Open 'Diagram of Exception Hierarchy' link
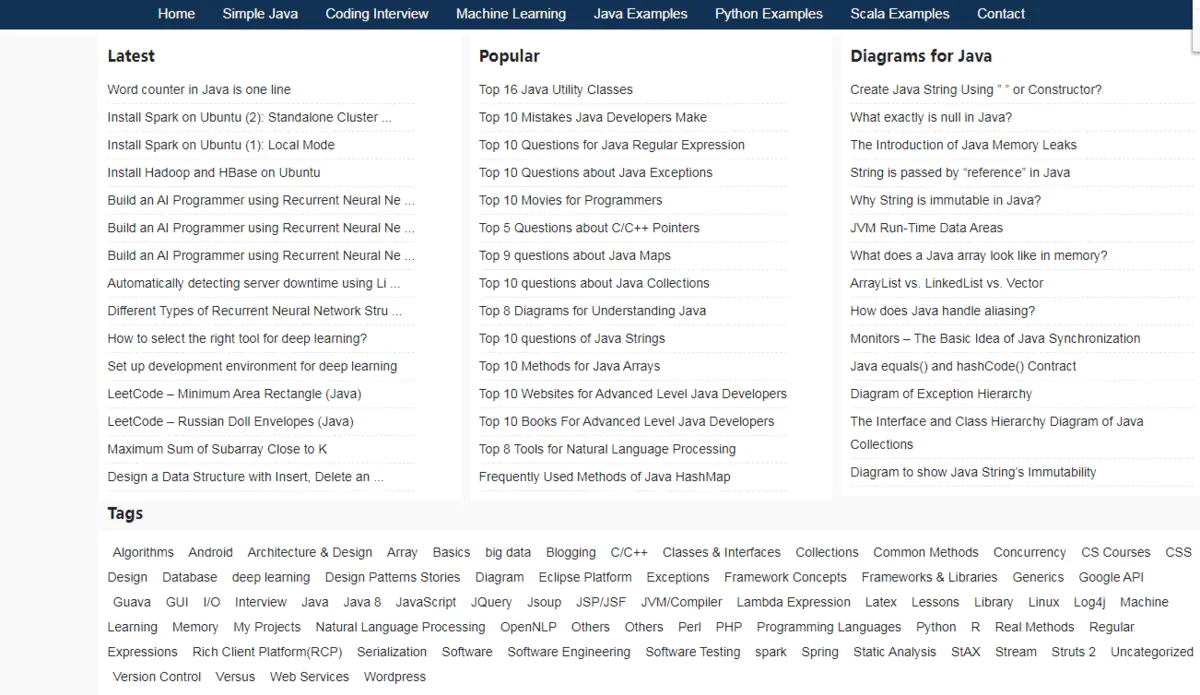 click(x=941, y=394)
